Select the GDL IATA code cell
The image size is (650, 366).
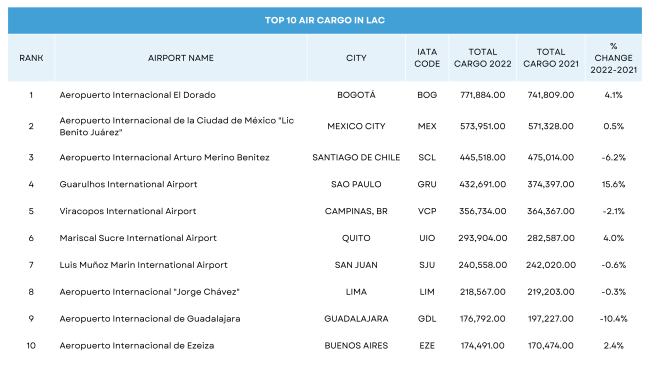[x=427, y=319]
